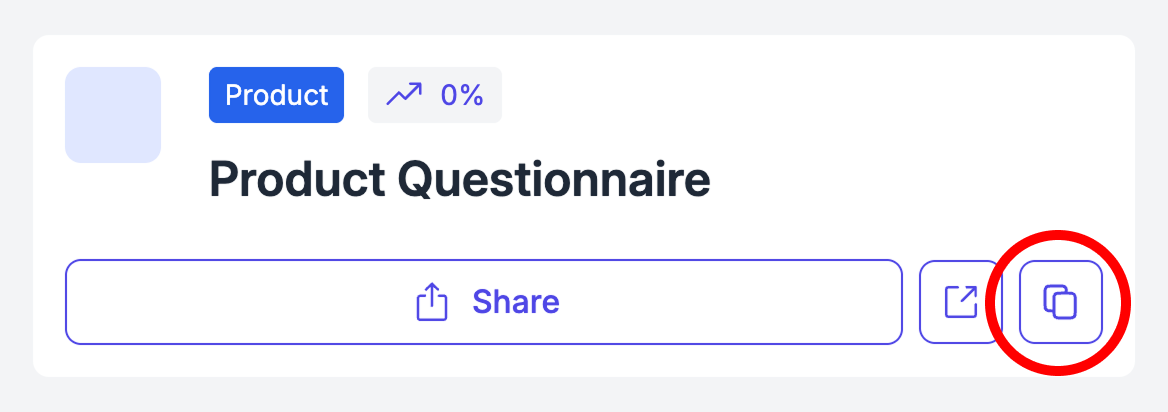
Task: Click the trending arrow icon
Action: [404, 95]
